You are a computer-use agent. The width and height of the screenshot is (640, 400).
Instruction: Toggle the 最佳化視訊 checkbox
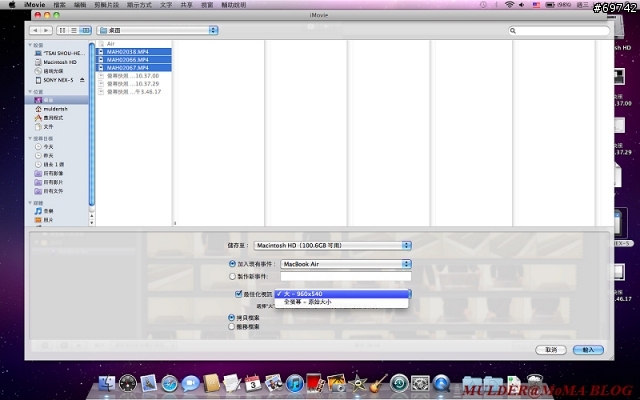click(x=239, y=294)
